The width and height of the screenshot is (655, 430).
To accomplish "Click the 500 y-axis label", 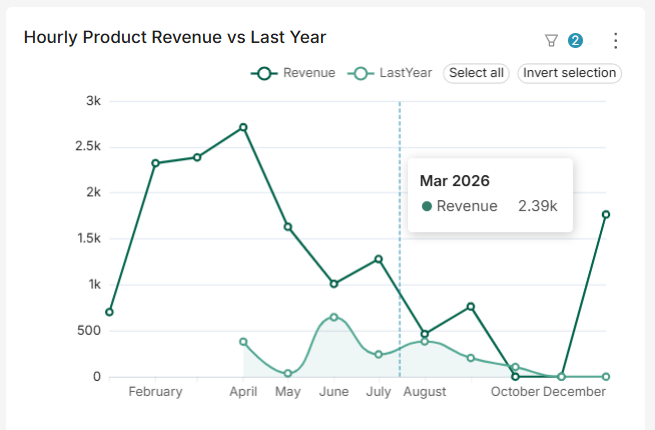I will click(89, 331).
